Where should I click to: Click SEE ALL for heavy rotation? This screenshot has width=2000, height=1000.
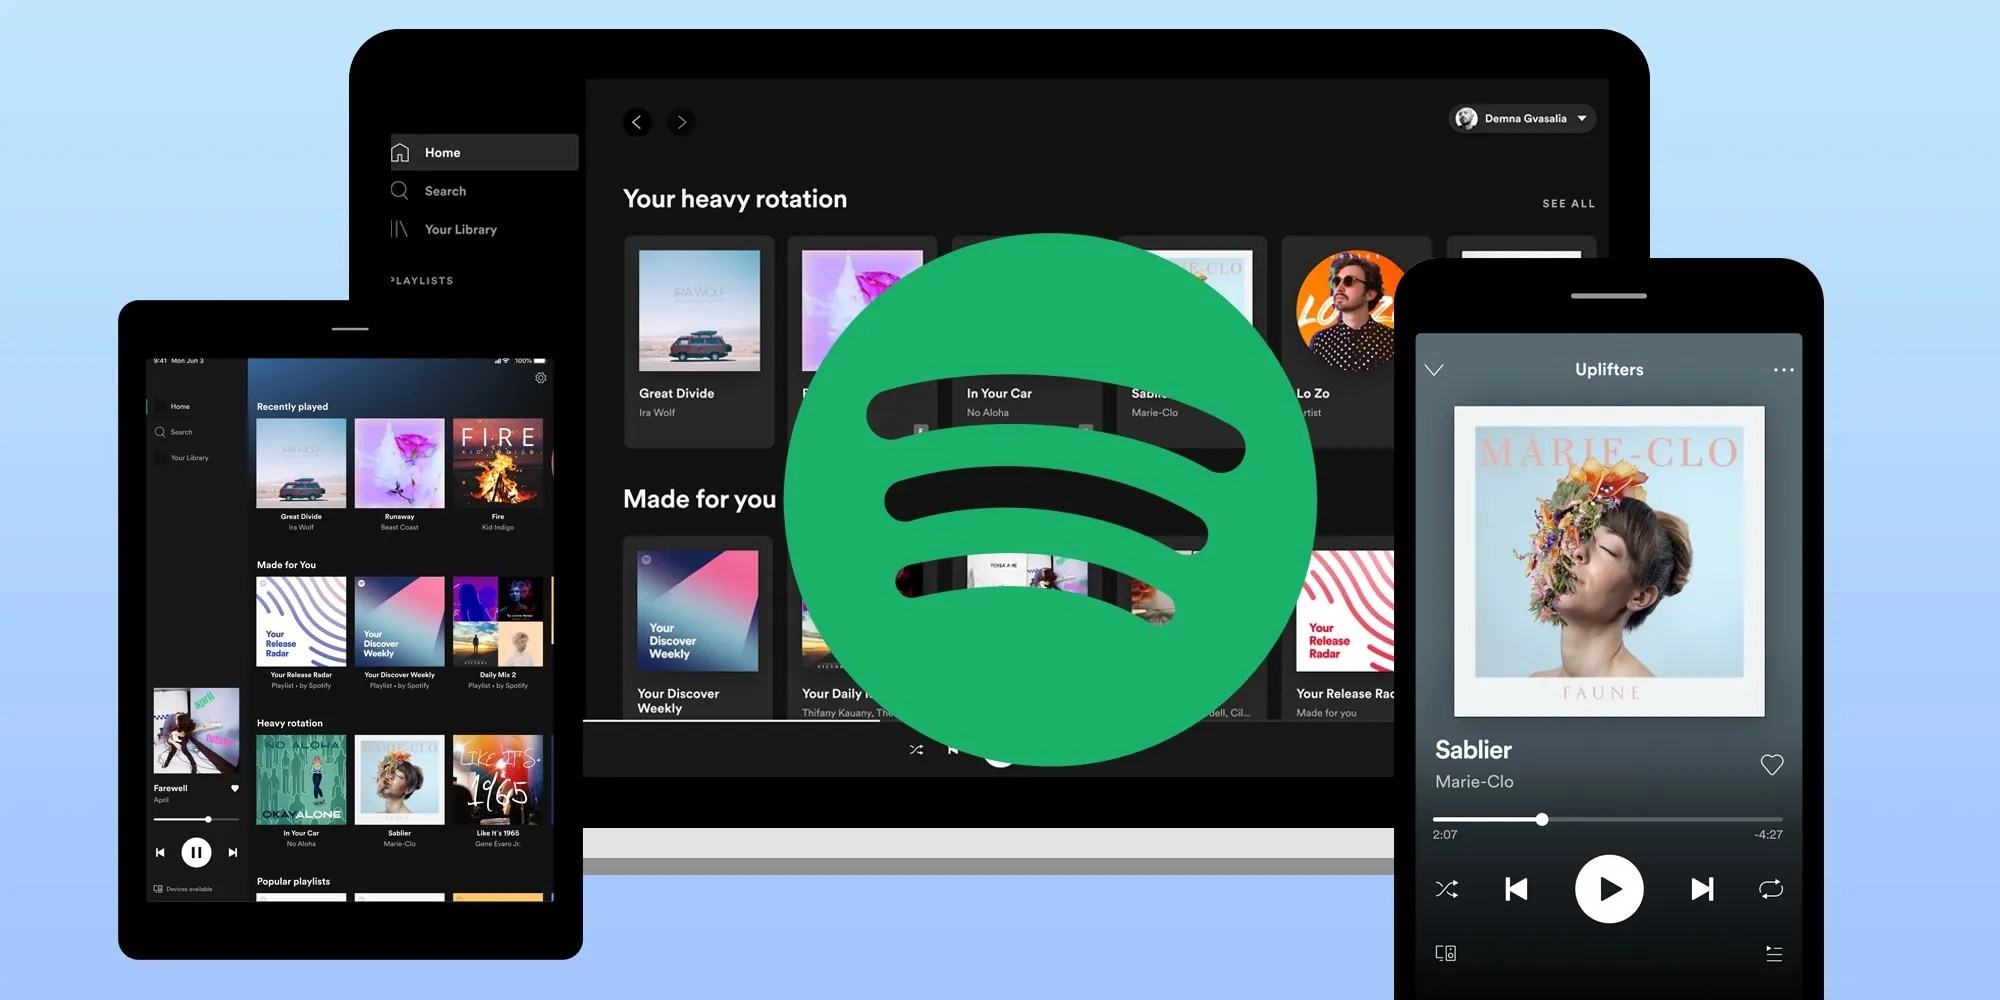click(1568, 204)
